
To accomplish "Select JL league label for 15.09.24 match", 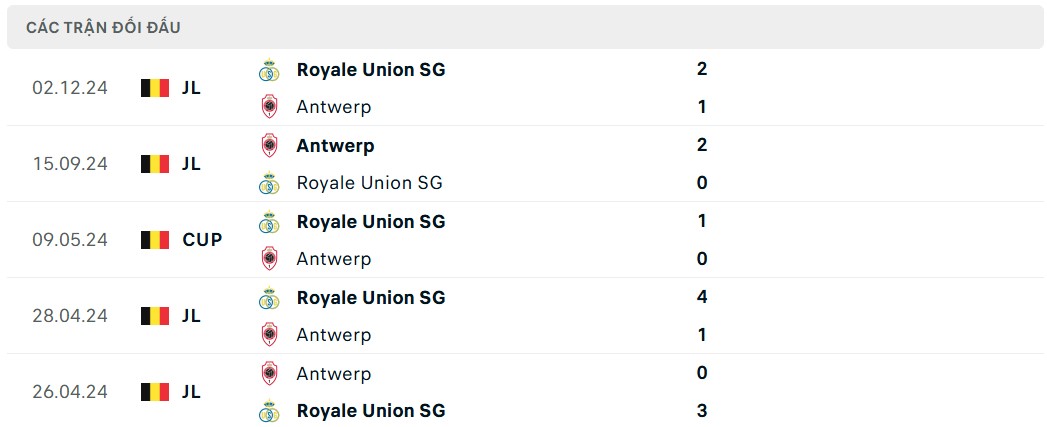I will 191,164.
